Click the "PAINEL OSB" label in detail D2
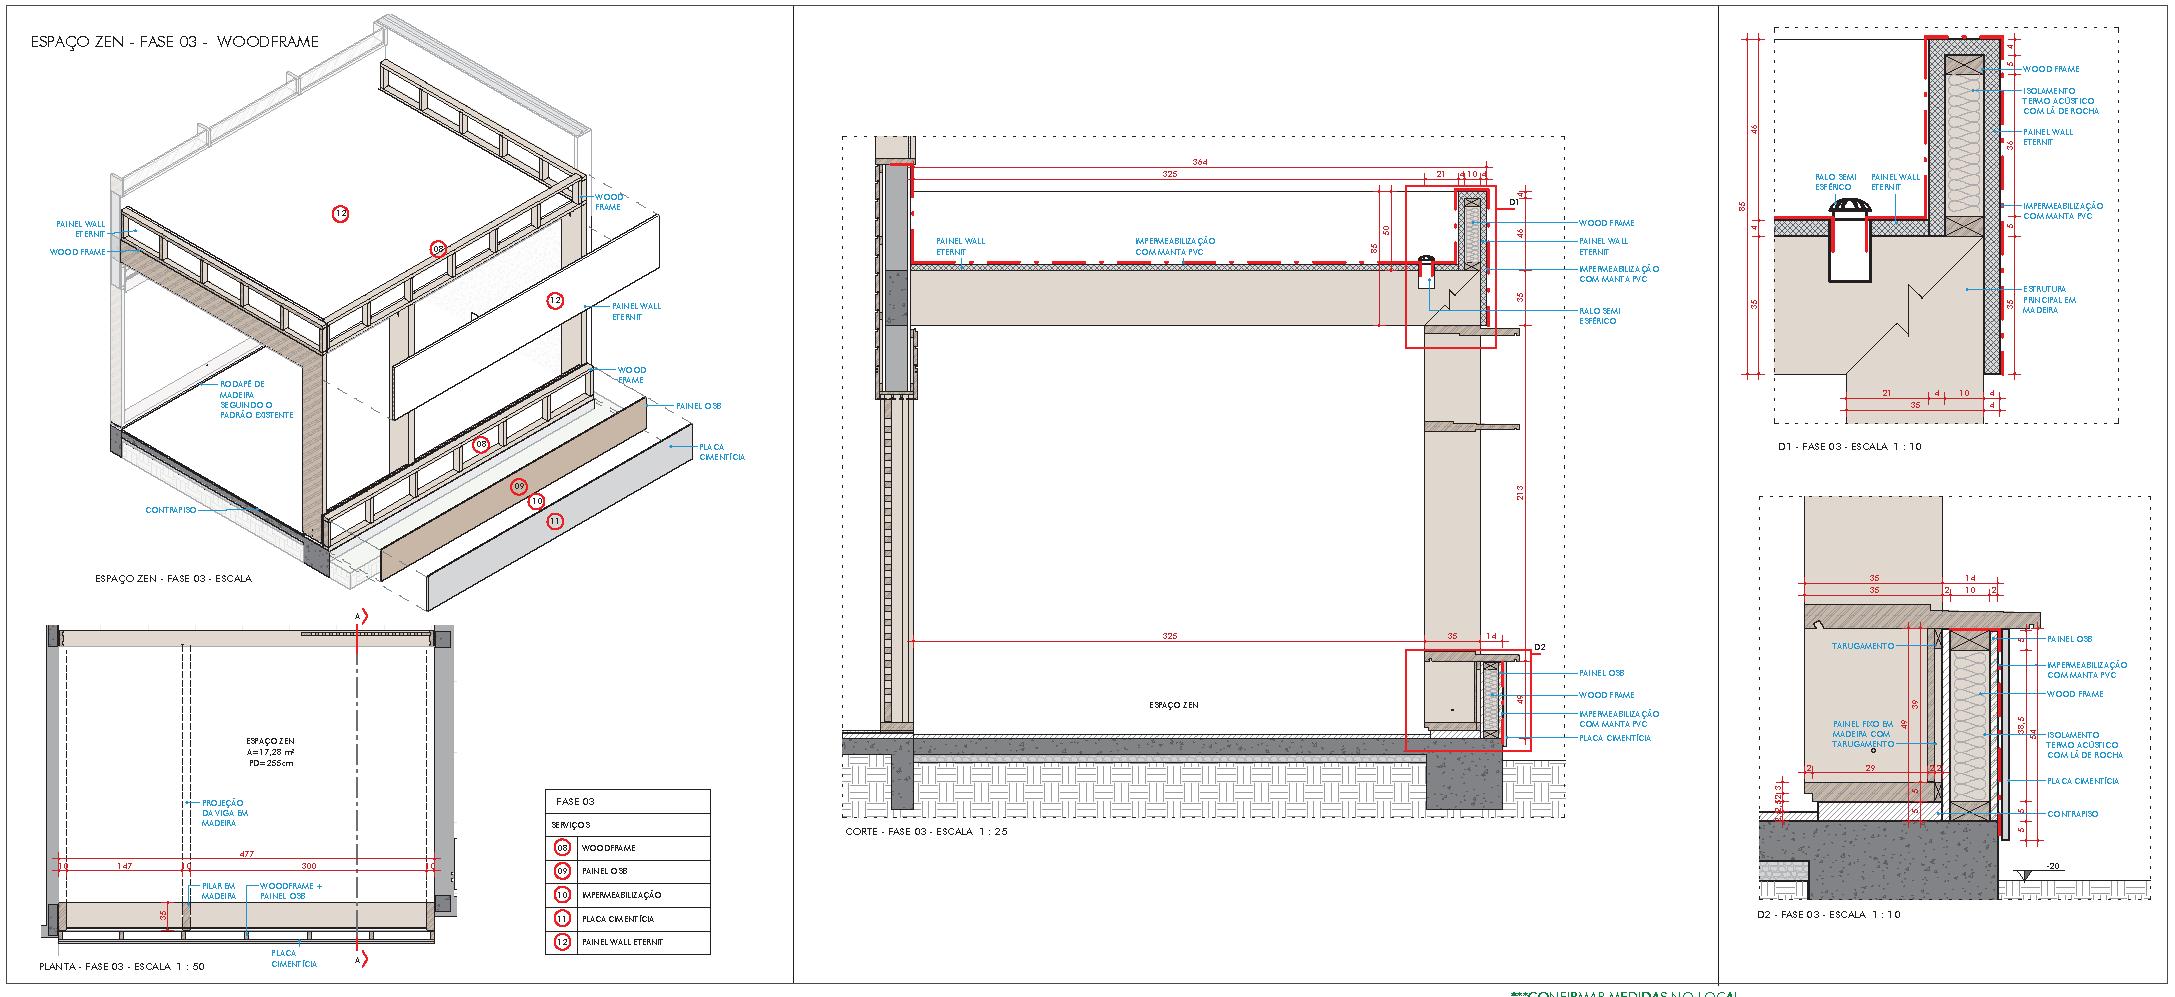2175x997 pixels. [2070, 639]
